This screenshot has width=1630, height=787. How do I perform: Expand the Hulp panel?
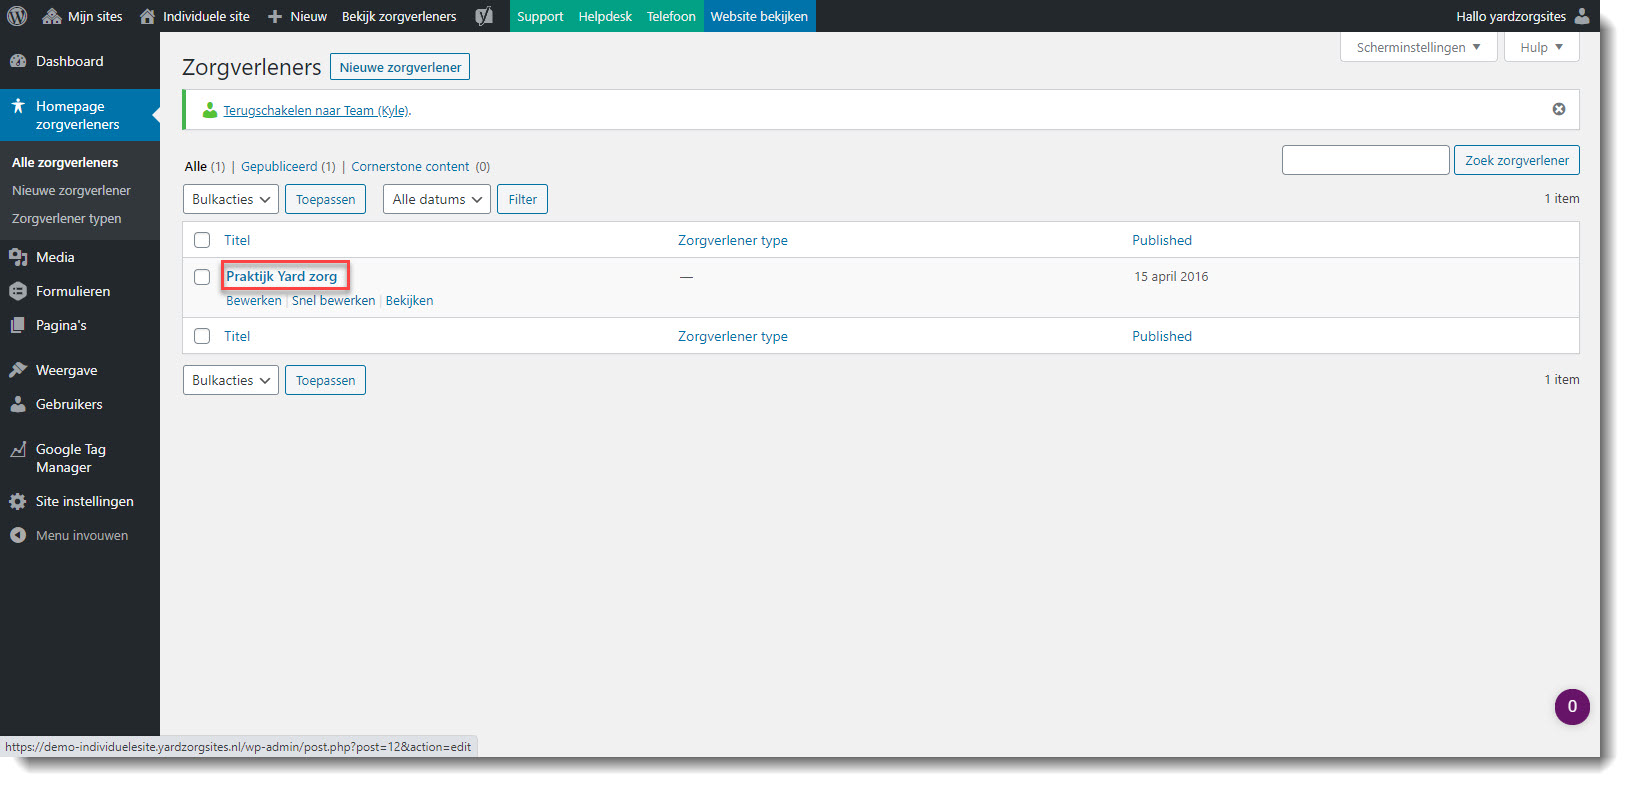coord(1542,47)
